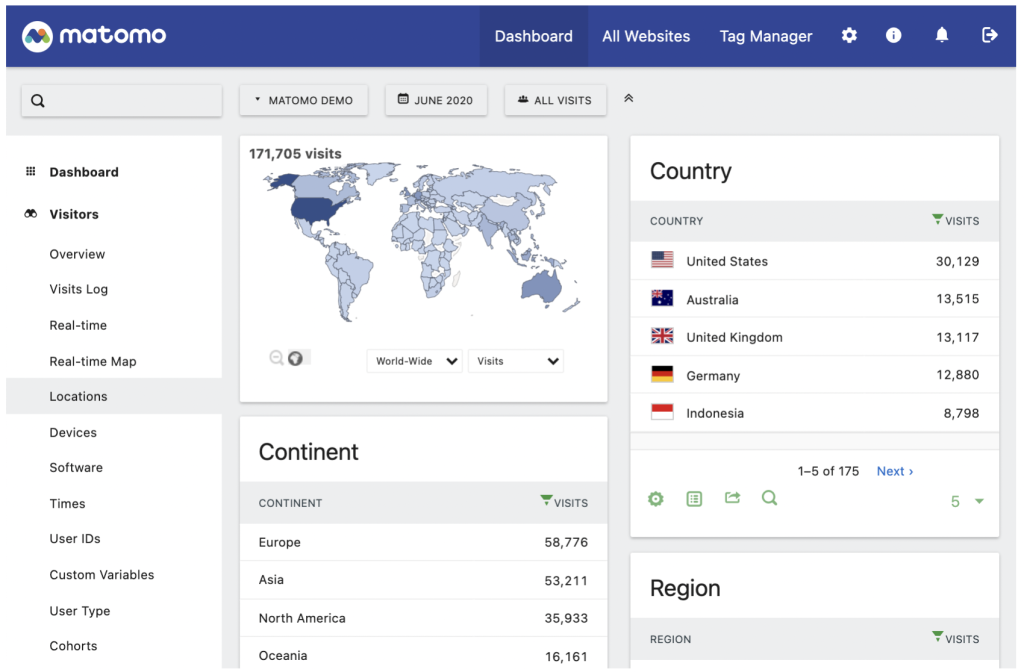Open the report configuration cog below Country table
Image resolution: width=1024 pixels, height=672 pixels.
click(x=656, y=498)
